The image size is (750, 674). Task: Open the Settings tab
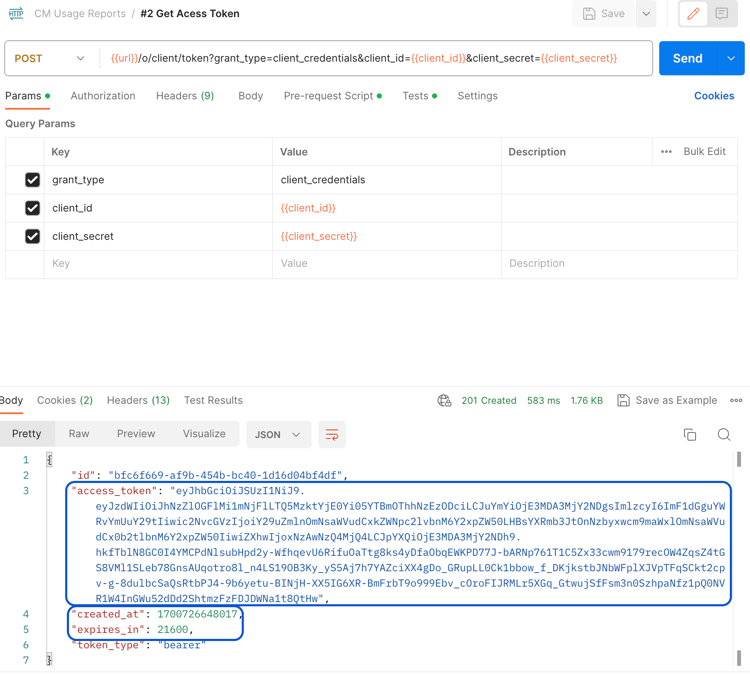point(477,96)
